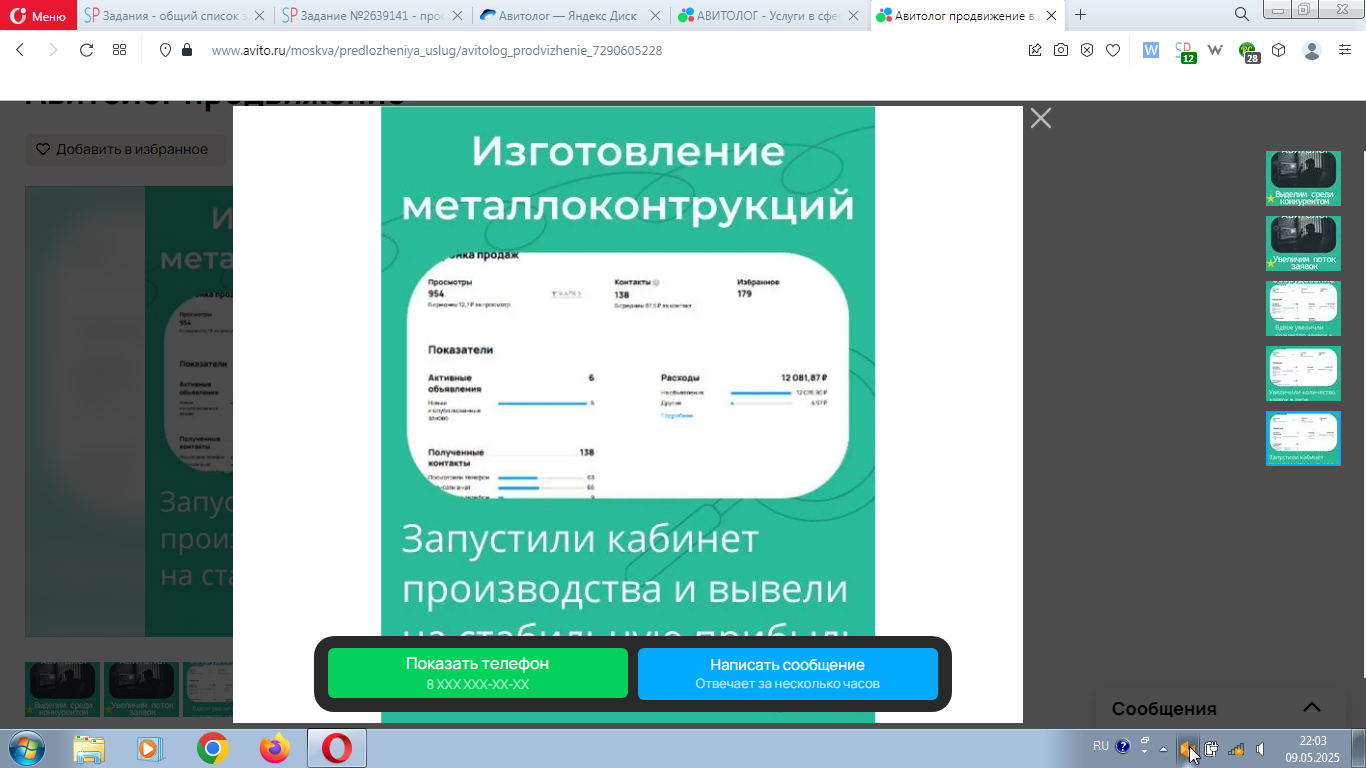This screenshot has width=1366, height=768.
Task: Open the Easy Setup sliders icon
Action: [1345, 50]
